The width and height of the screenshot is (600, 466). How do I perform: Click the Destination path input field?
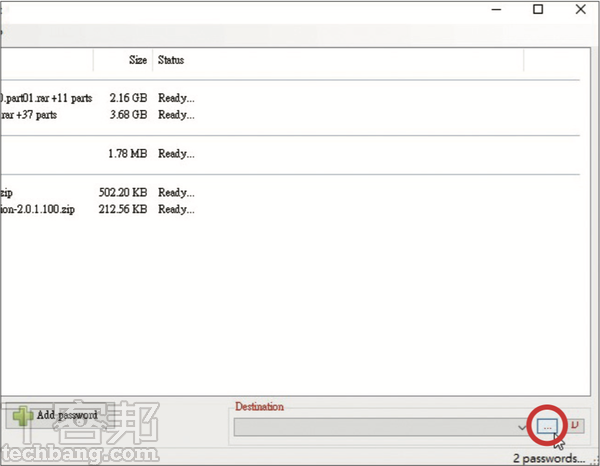pos(380,427)
